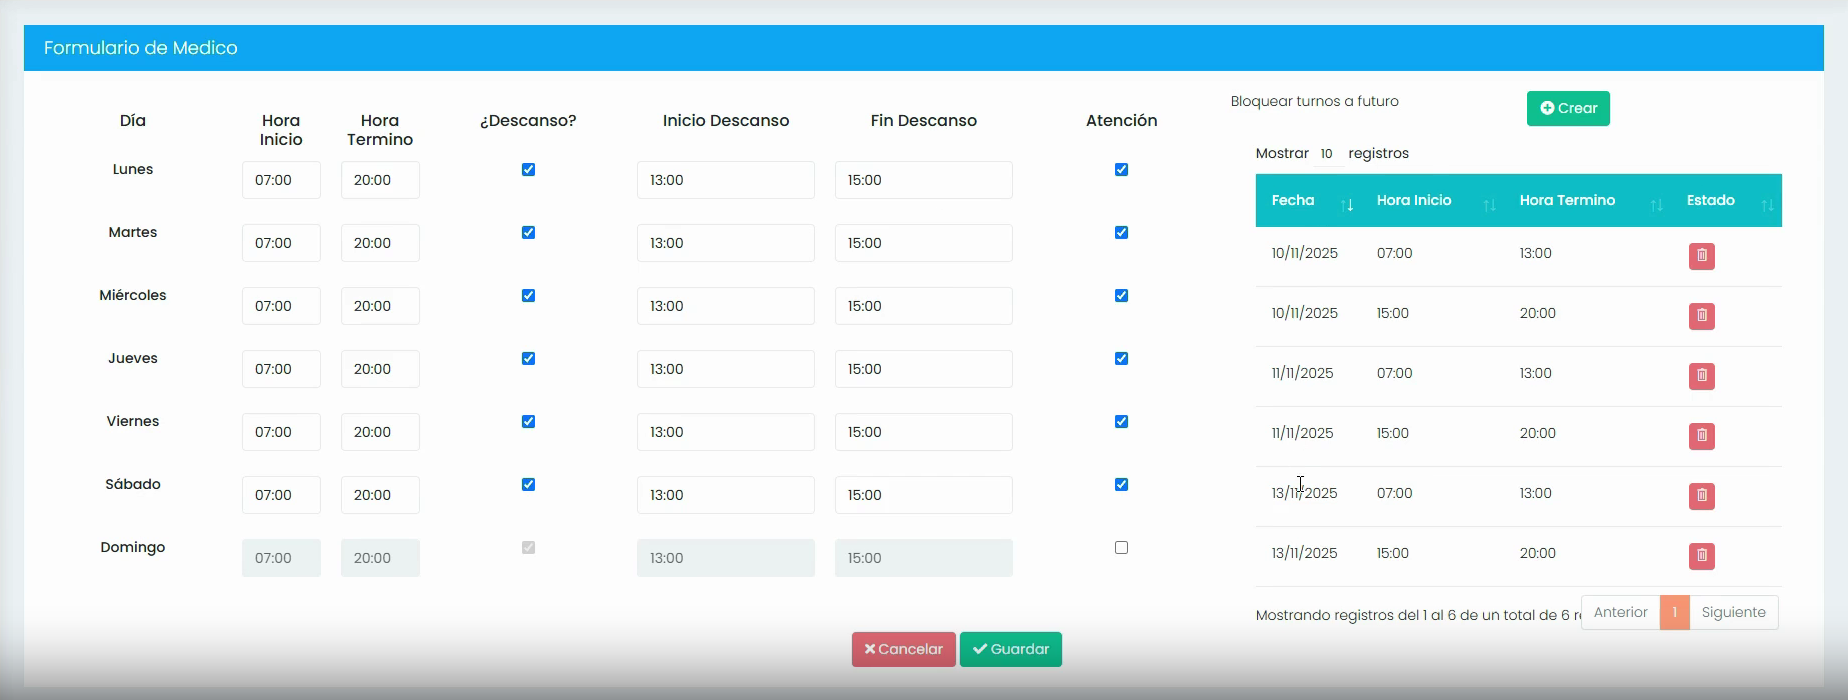Edit Miércoles Hora Inicio field

click(x=281, y=306)
